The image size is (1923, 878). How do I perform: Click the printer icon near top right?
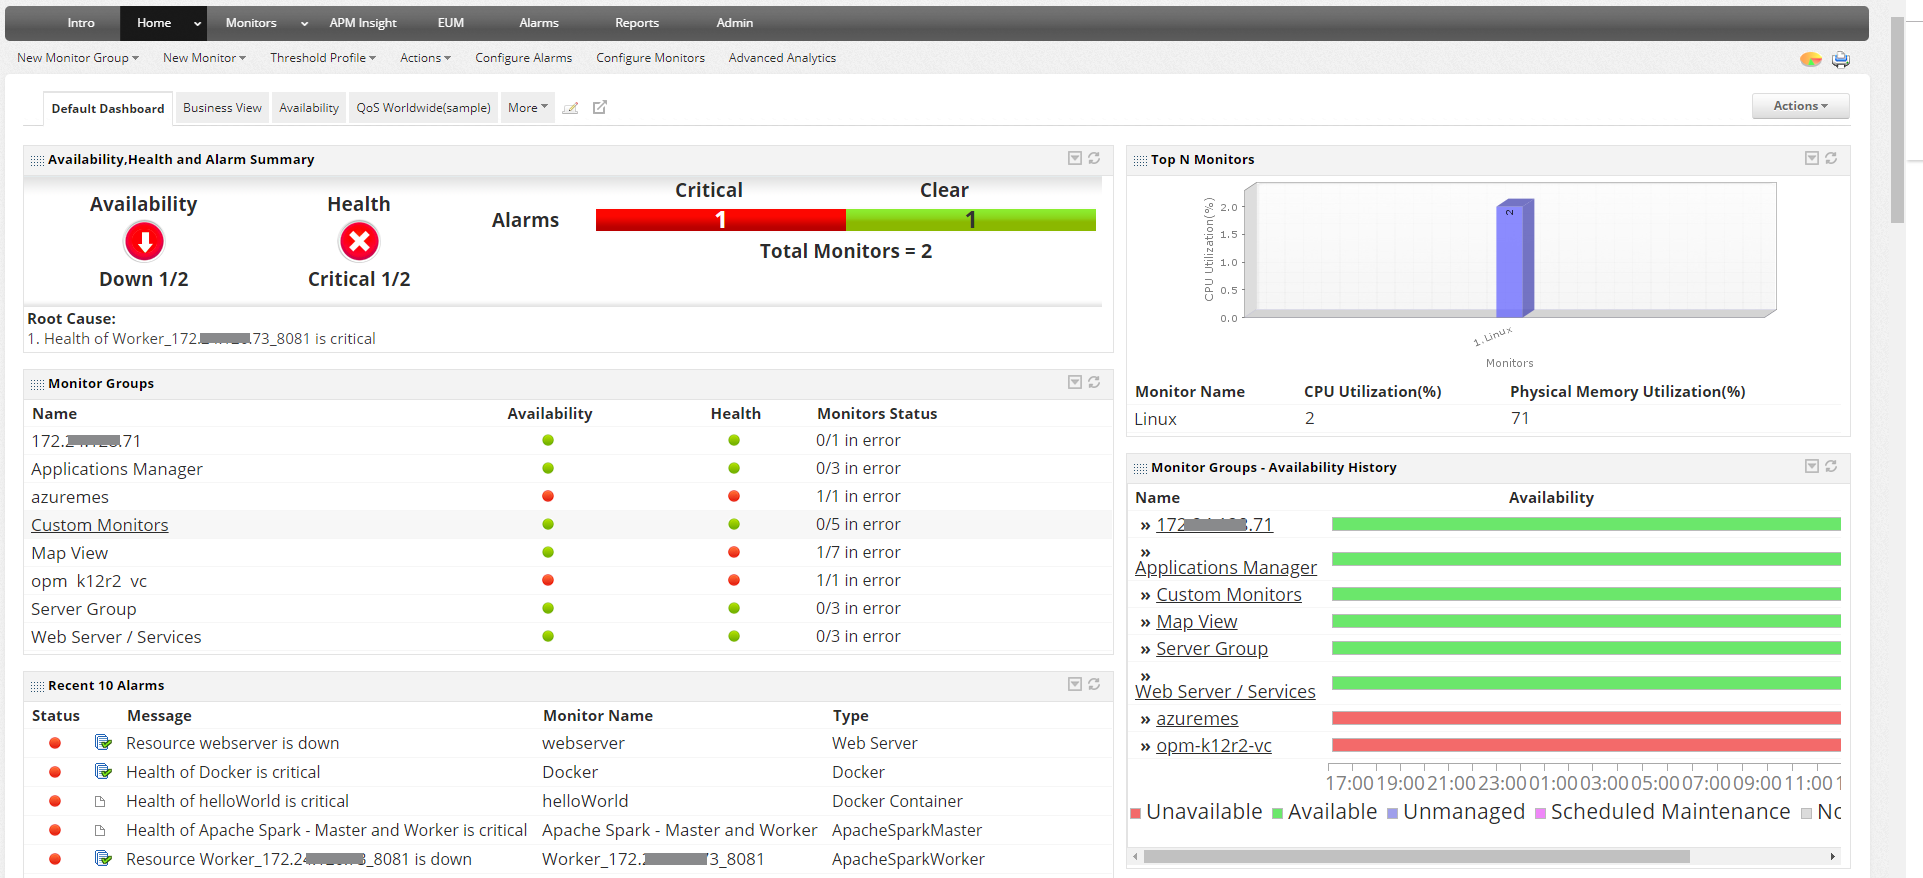(x=1840, y=59)
